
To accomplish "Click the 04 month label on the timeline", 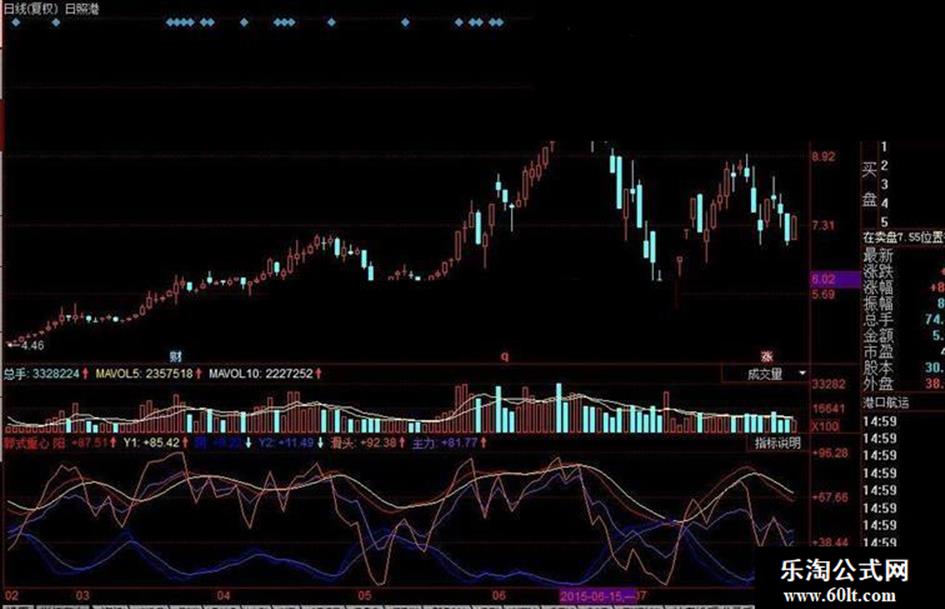I will click(x=224, y=596).
